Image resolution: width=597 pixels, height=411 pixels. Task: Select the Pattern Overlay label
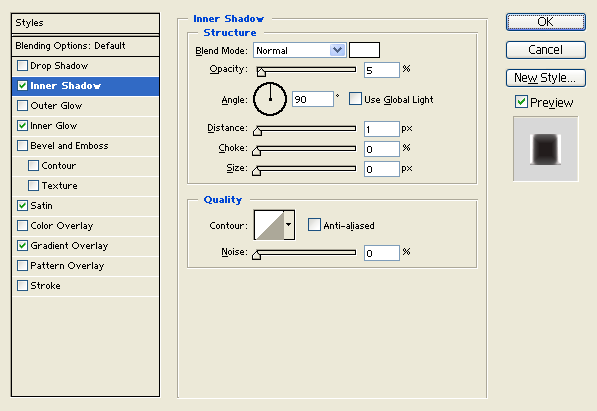(67, 265)
